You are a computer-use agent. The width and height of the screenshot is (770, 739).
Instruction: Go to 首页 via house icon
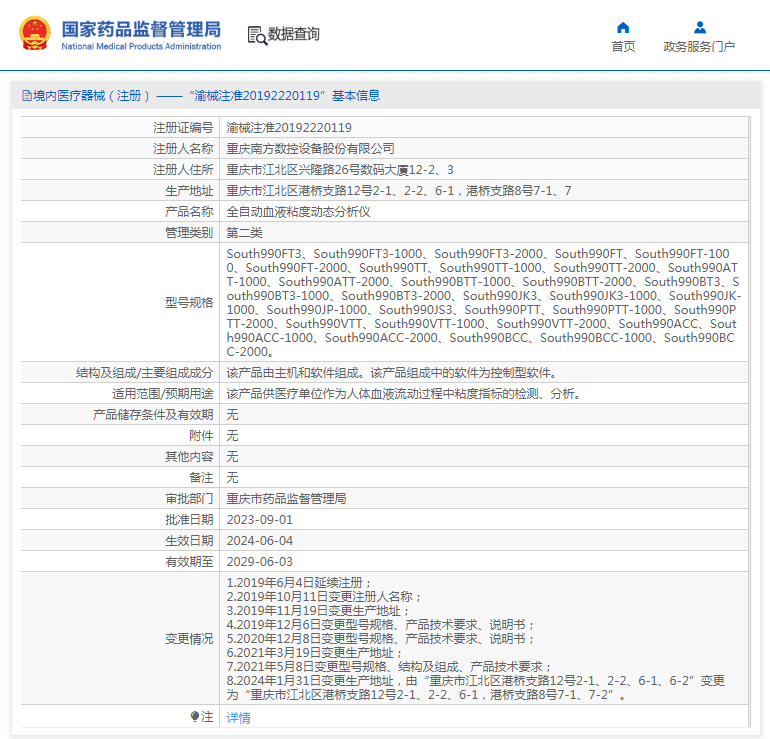[x=623, y=27]
